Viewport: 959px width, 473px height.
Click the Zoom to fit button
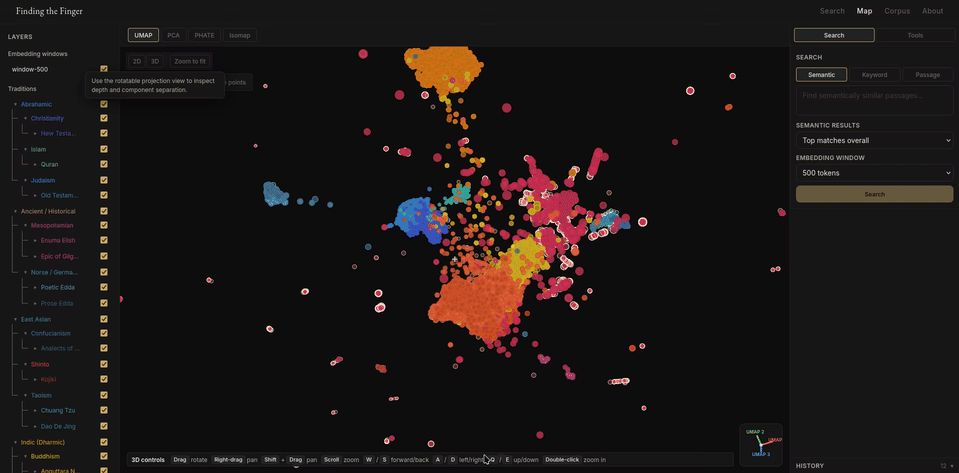[x=190, y=61]
